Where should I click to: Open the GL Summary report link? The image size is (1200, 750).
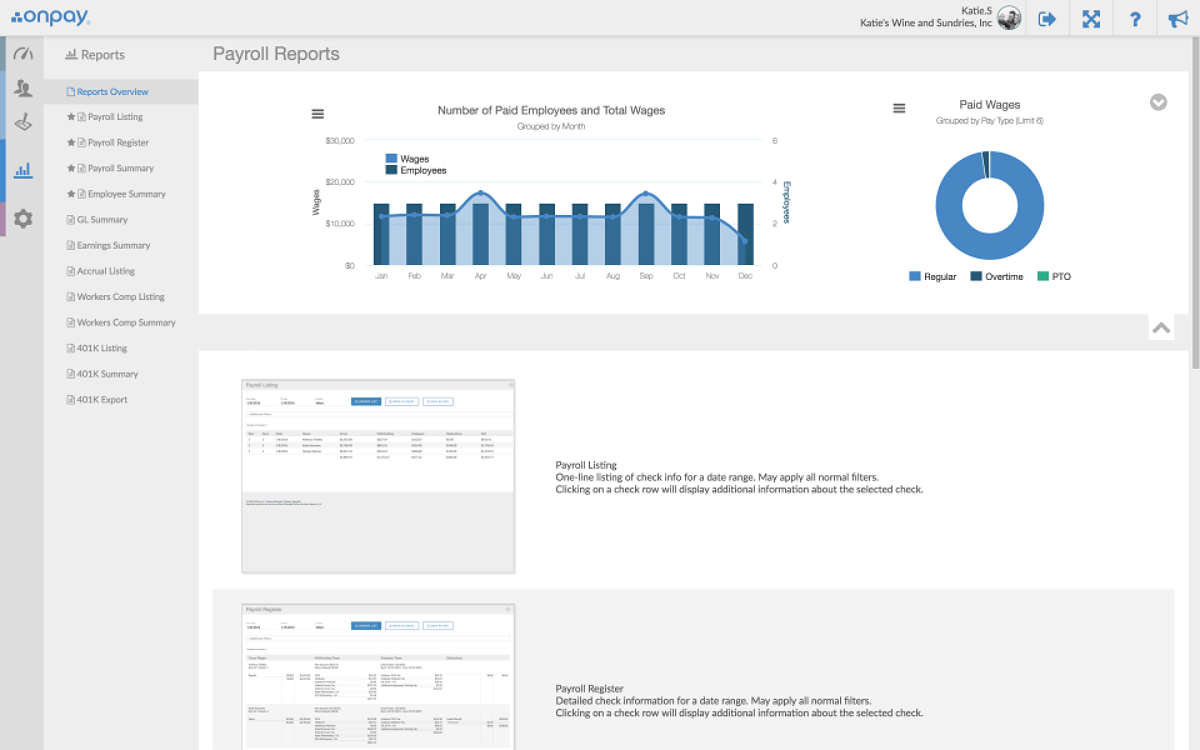tap(102, 220)
